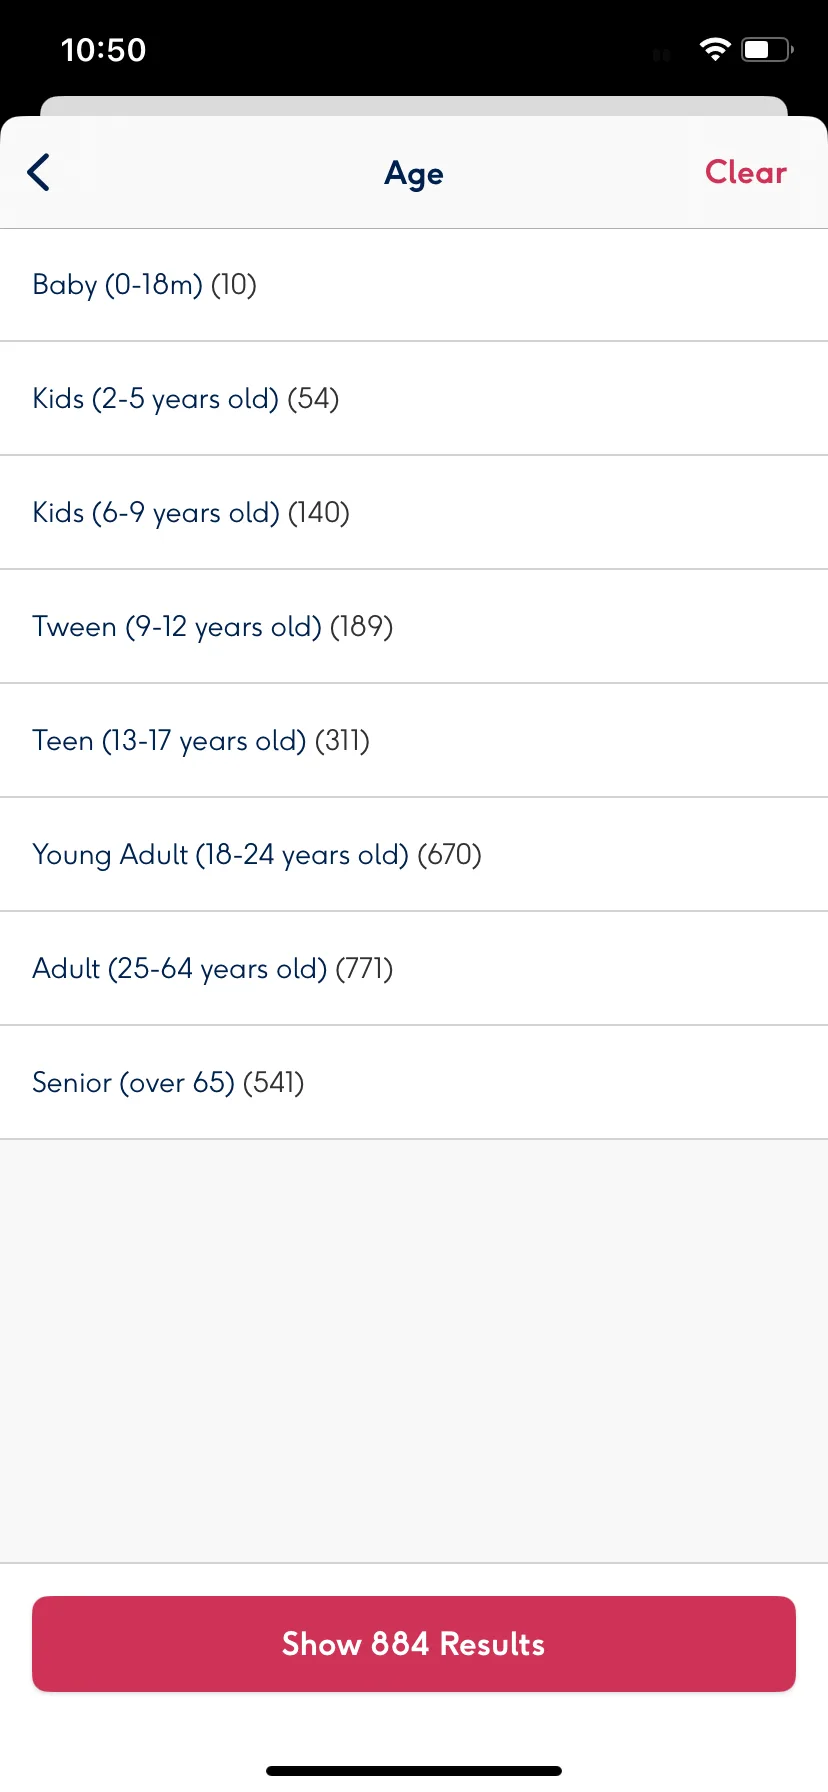Tap the Clear filter link
This screenshot has height=1792, width=828.
746,172
